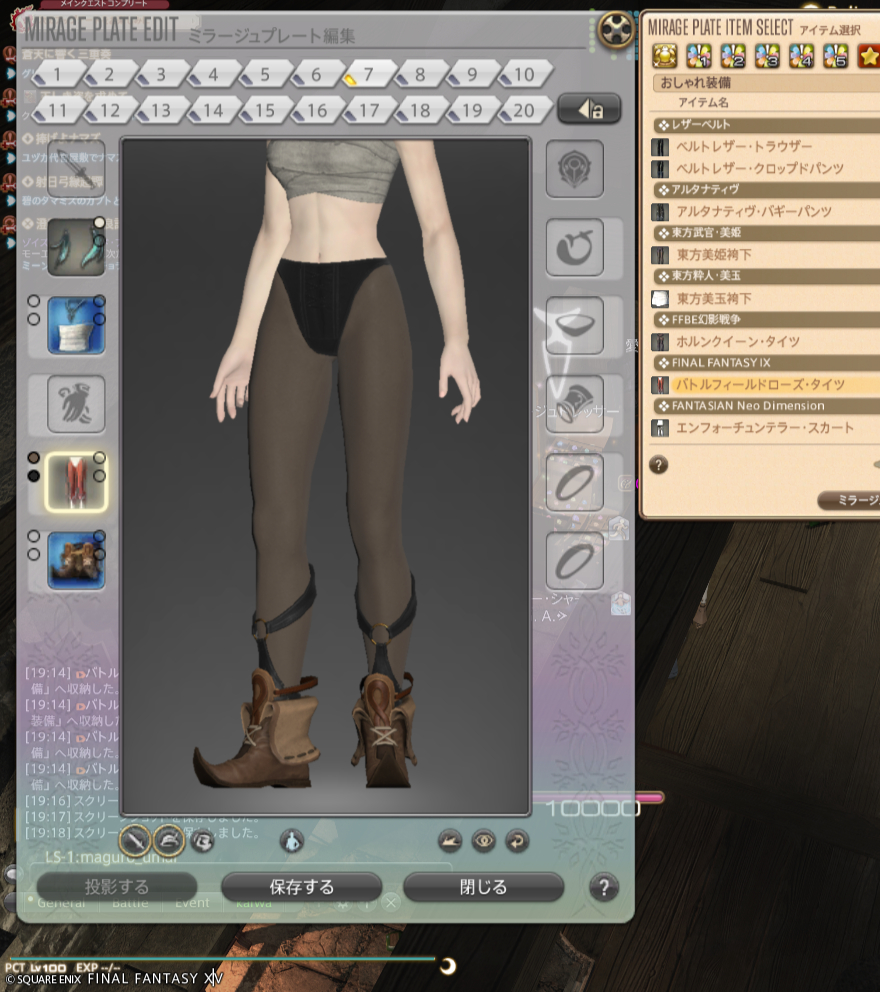Pick the empty earrings slot
Viewport: 880px width, 992px height.
point(574,169)
